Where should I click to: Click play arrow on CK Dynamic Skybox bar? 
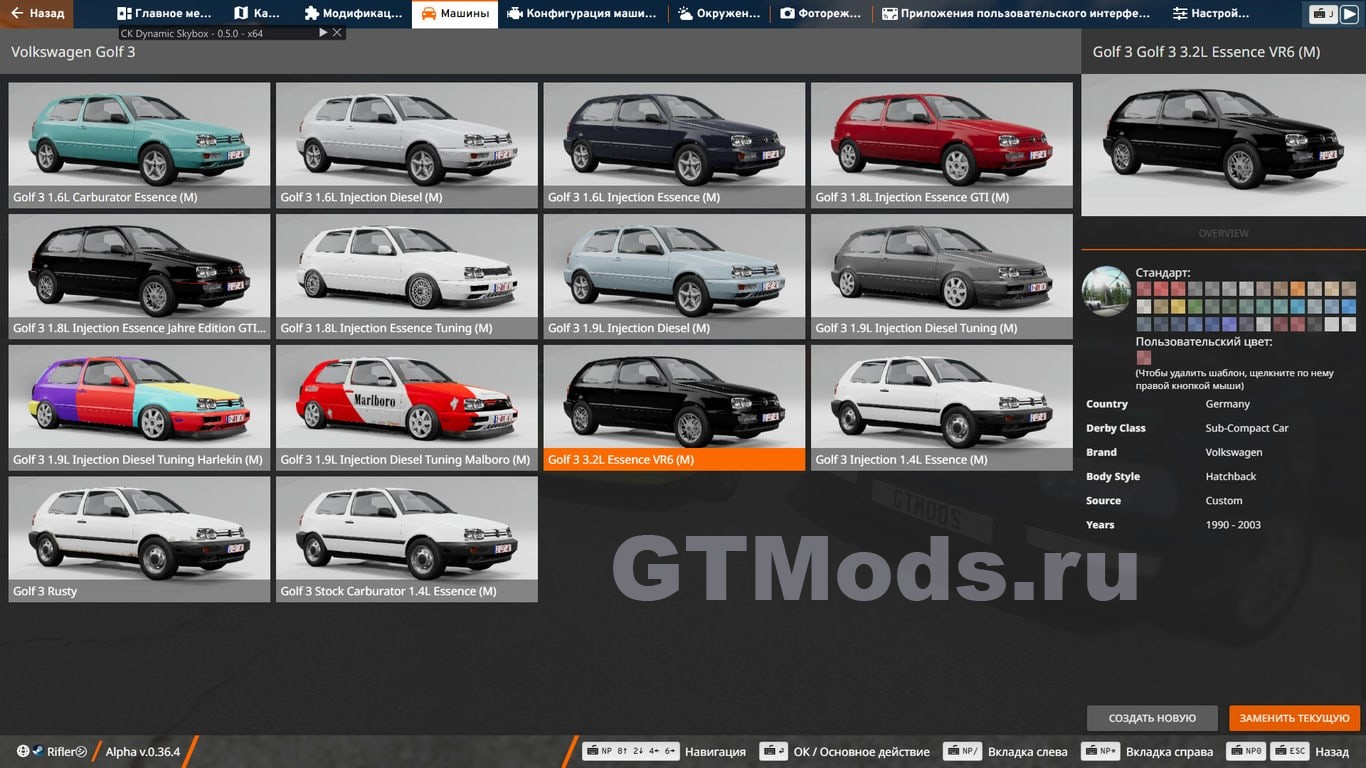(323, 33)
